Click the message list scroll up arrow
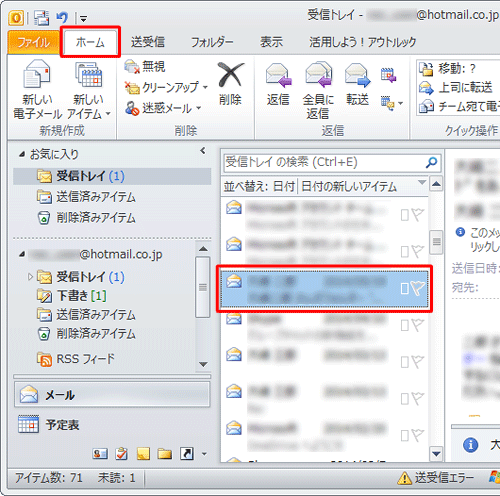500x496 pixels. (x=436, y=184)
